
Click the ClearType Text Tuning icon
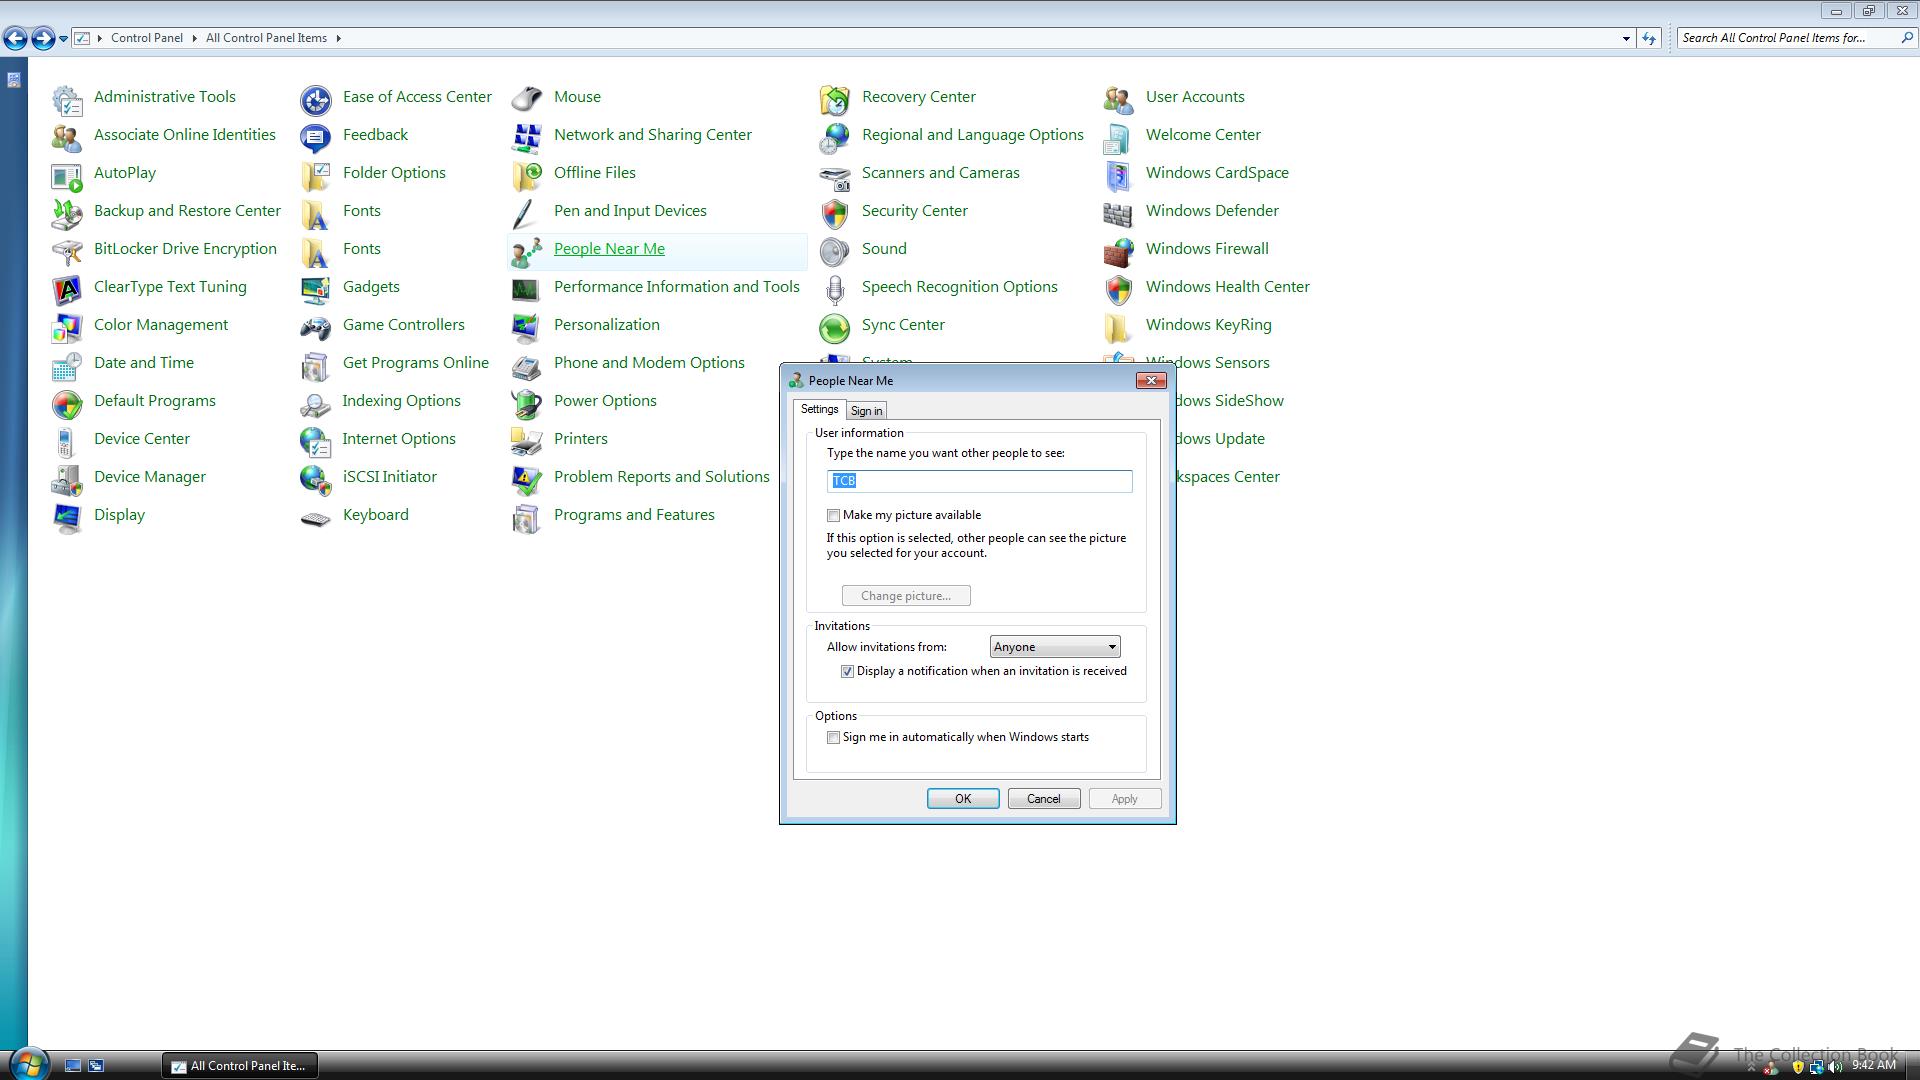pos(67,289)
